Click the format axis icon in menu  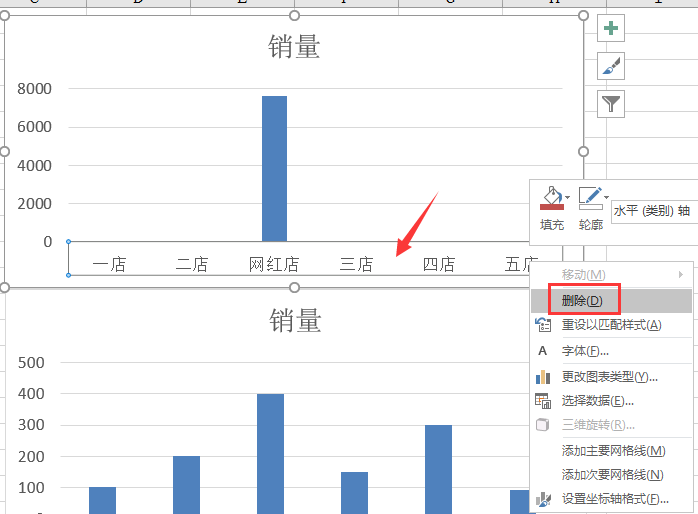pyautogui.click(x=543, y=499)
